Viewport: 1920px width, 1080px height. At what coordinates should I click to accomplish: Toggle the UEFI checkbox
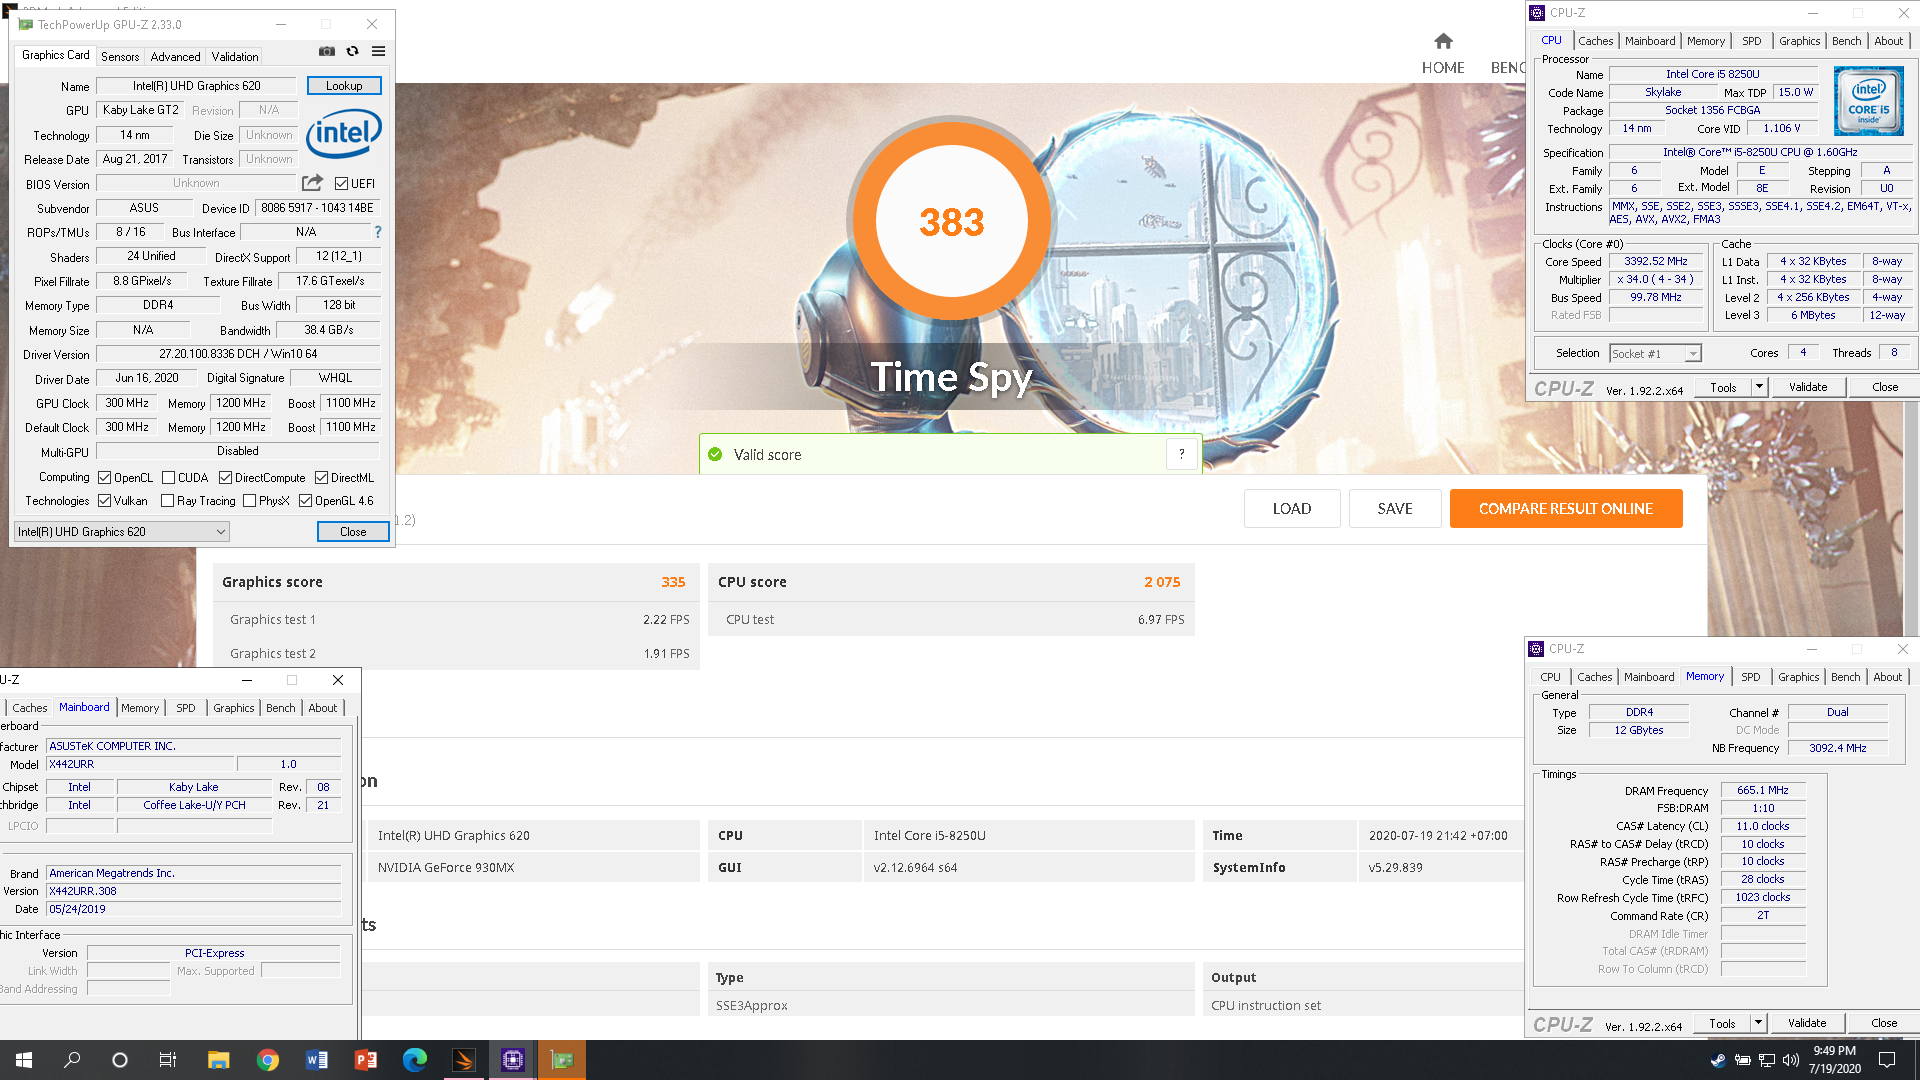(341, 184)
